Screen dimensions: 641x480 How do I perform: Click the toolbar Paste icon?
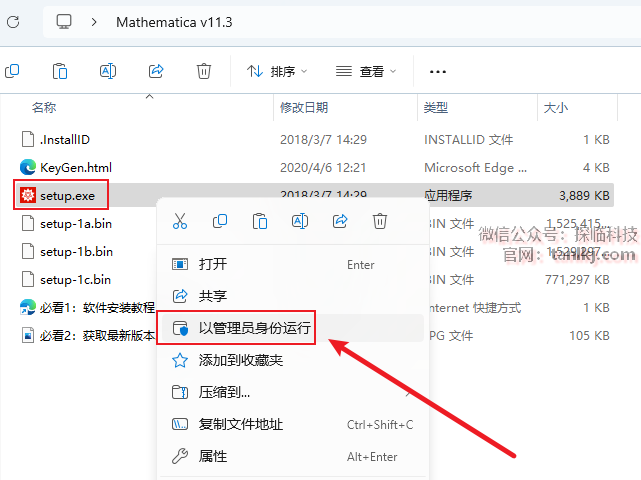pos(60,71)
